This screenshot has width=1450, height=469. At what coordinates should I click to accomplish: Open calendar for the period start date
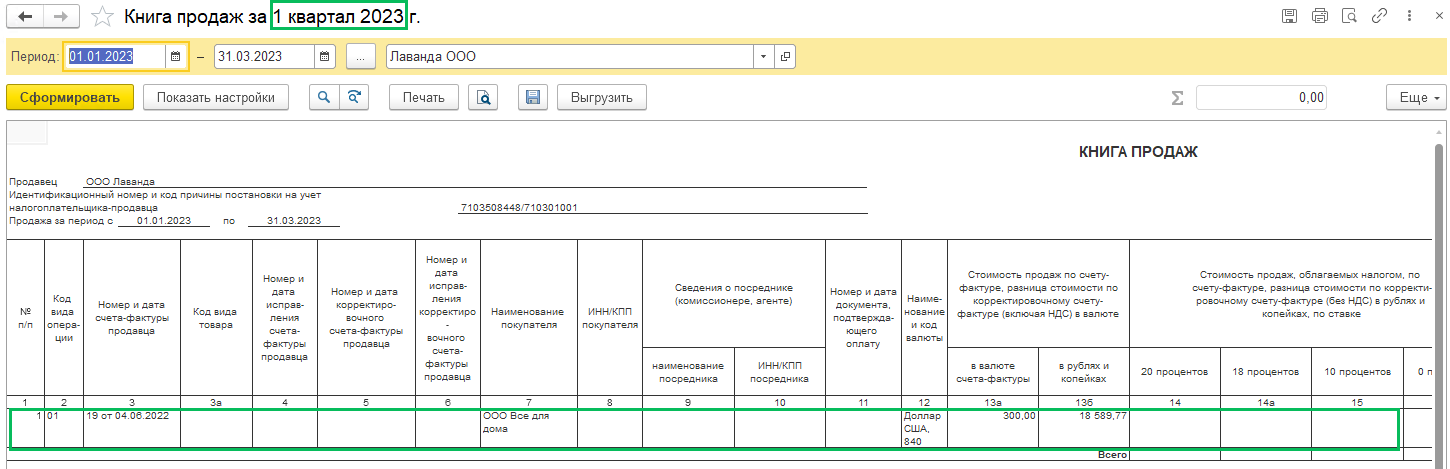(175, 57)
